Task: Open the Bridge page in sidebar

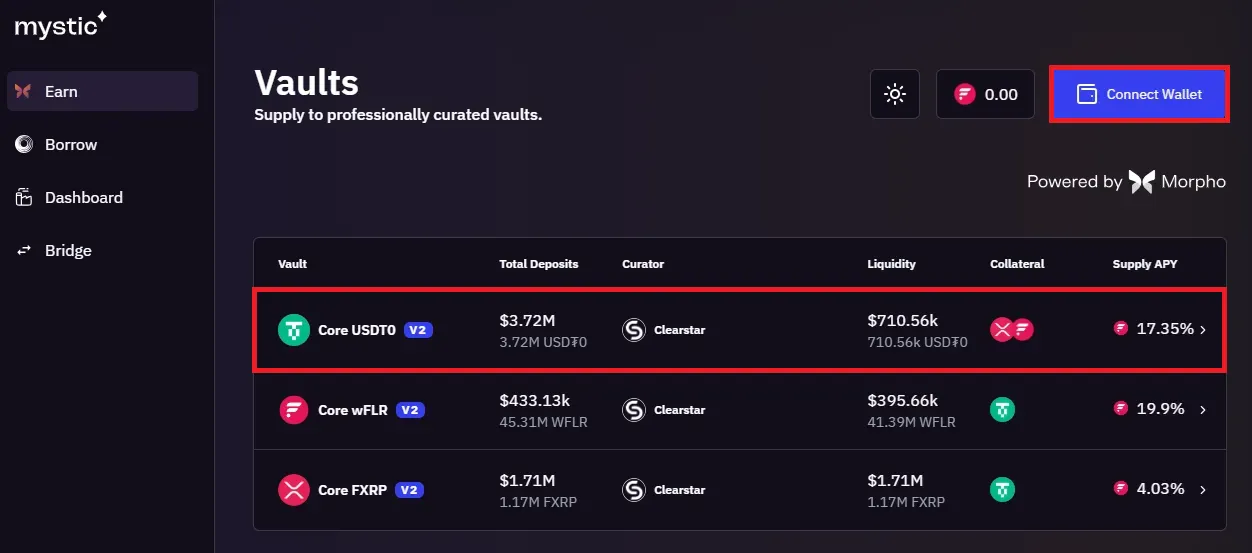Action: (67, 250)
